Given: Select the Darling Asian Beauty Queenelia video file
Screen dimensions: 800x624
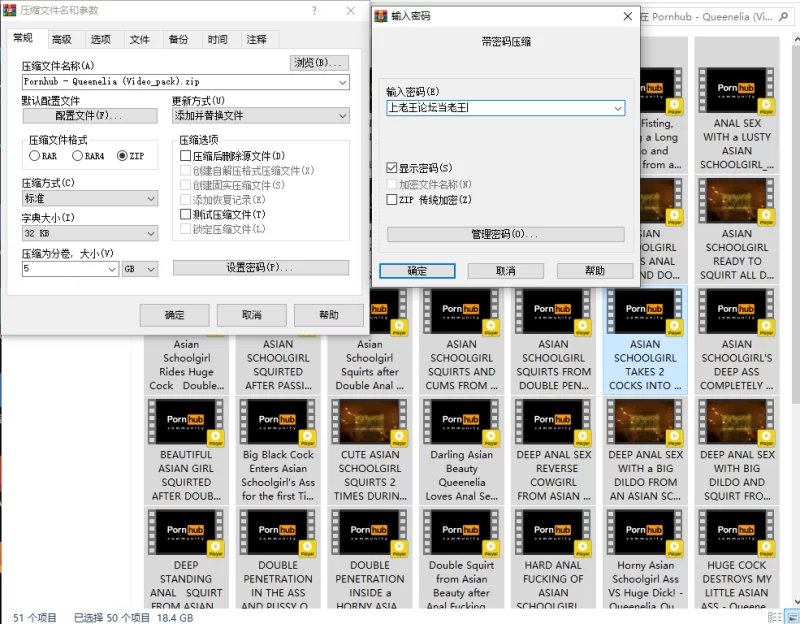Looking at the screenshot, I should tap(461, 451).
